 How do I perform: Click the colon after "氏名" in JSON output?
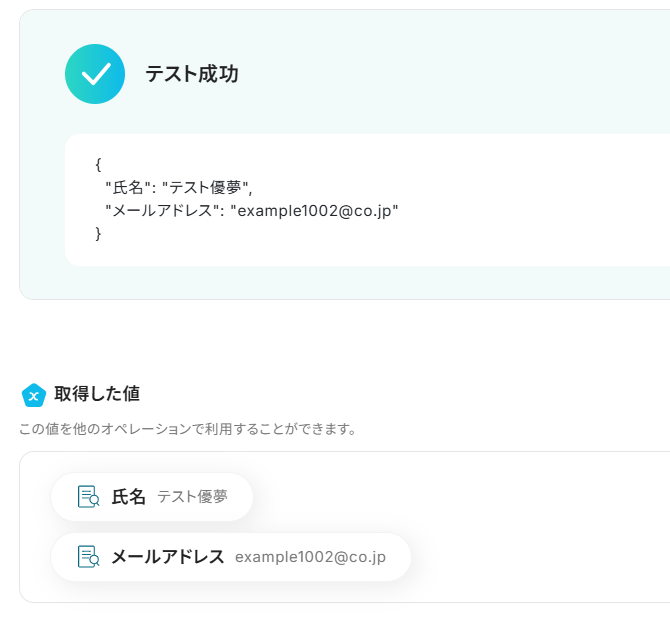coord(152,186)
